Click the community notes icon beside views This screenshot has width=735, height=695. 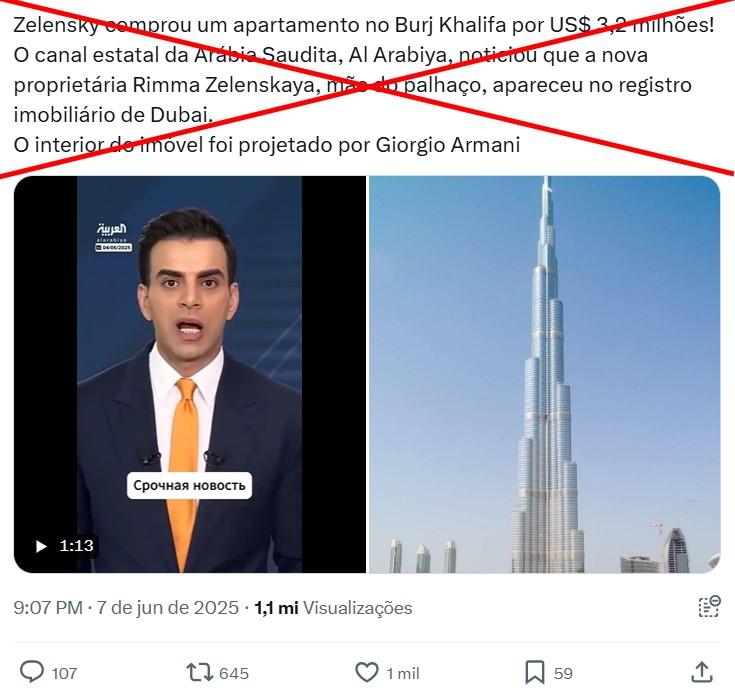[709, 607]
